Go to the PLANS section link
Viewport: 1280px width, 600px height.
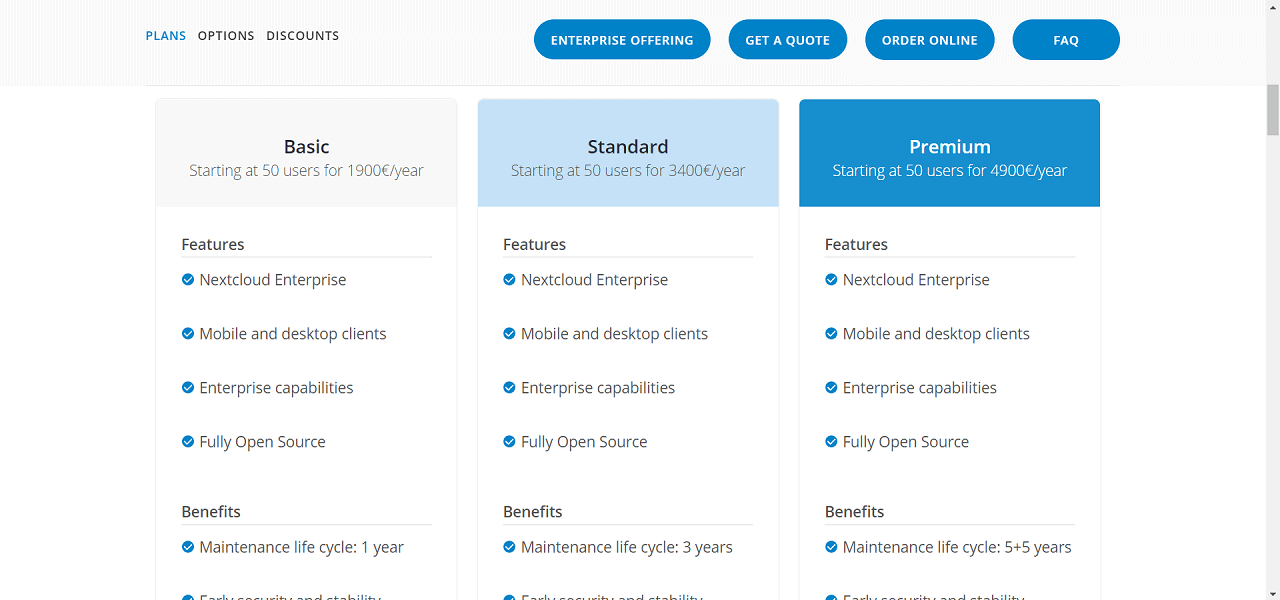click(166, 36)
